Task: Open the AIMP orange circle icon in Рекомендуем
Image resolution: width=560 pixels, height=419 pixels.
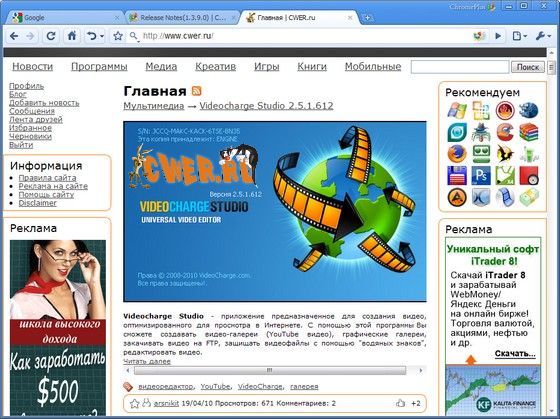Action: point(457,198)
